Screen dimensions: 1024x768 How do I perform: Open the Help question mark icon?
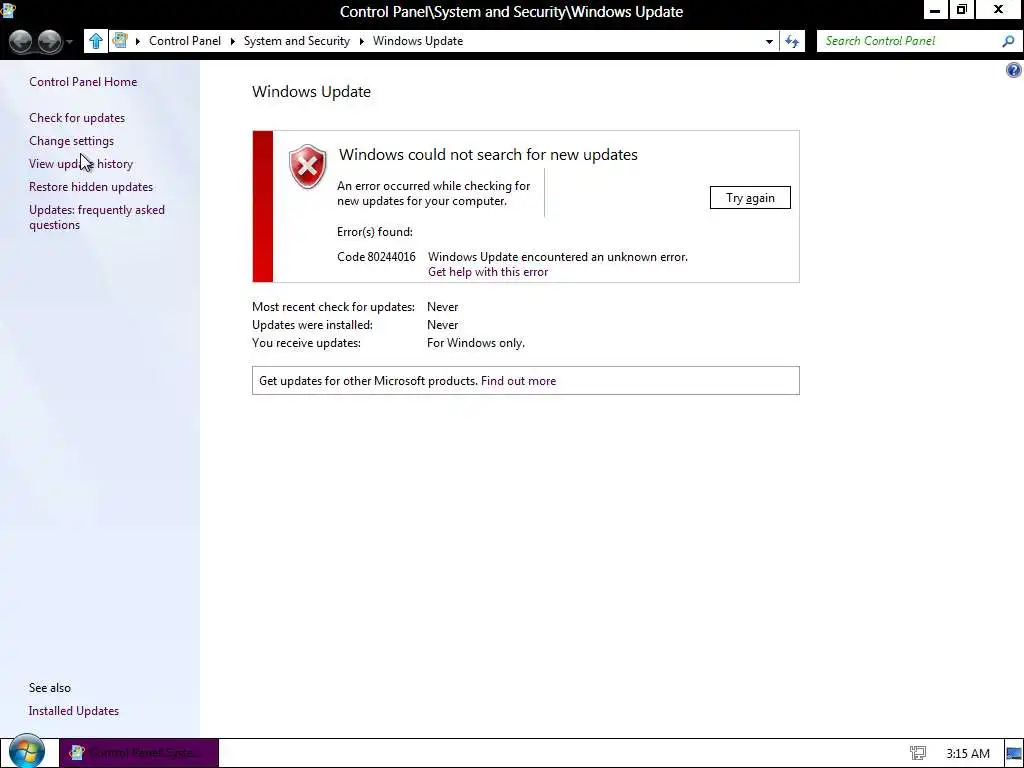coord(1014,70)
